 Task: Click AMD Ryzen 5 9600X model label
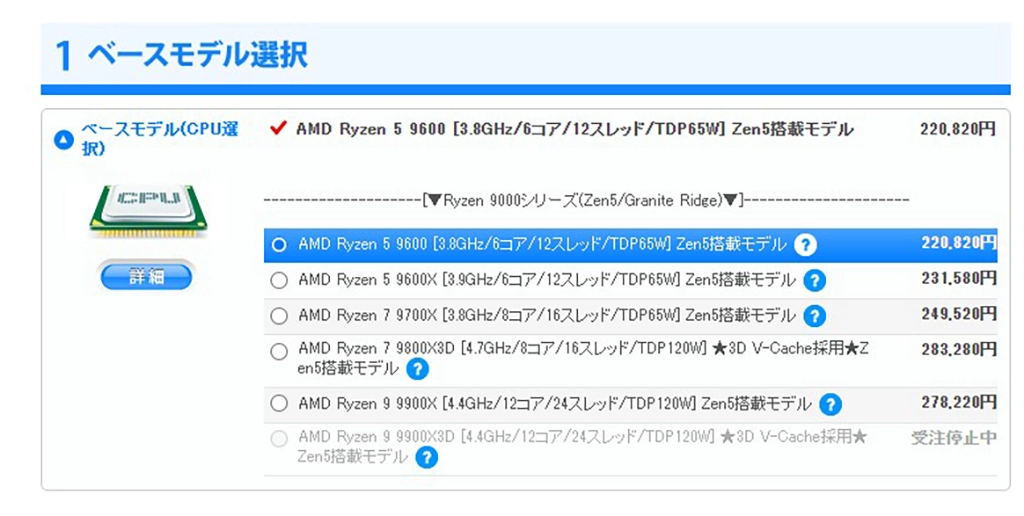coord(547,280)
